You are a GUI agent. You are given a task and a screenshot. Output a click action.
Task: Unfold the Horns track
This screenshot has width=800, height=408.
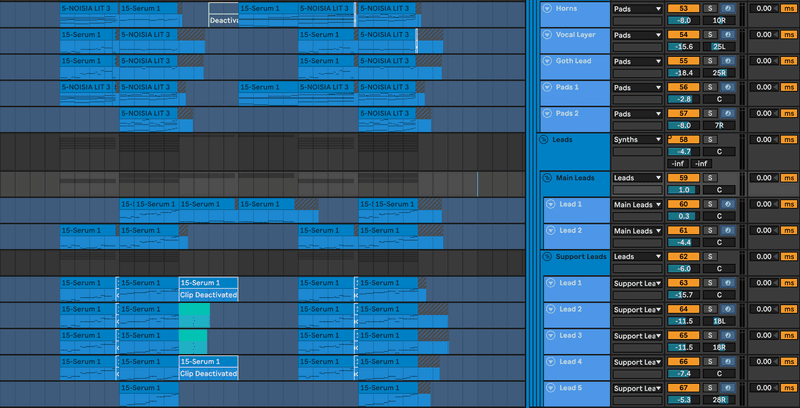tap(548, 8)
